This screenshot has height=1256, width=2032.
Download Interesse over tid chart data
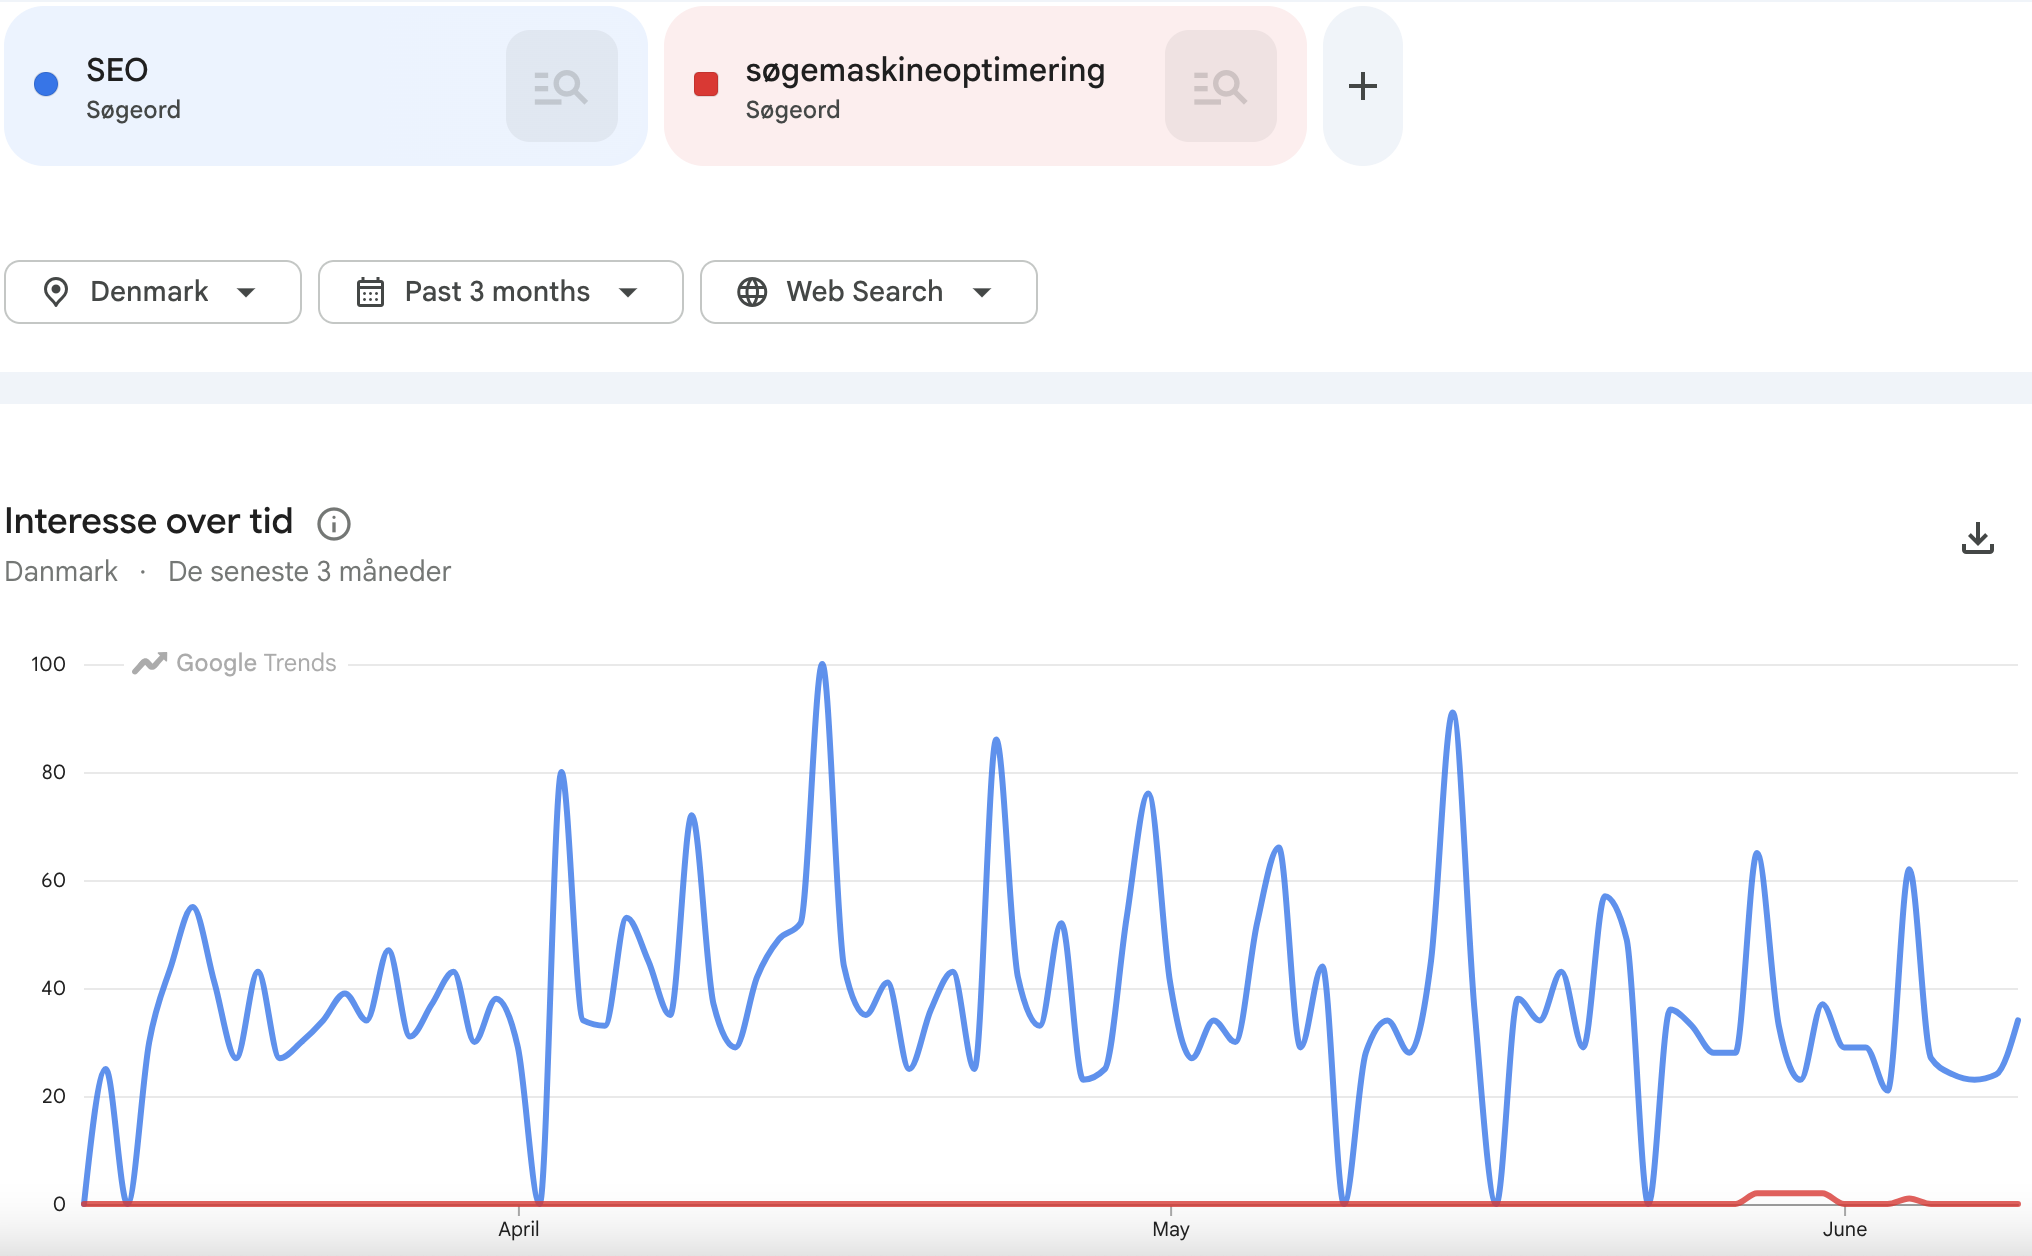[x=1977, y=538]
